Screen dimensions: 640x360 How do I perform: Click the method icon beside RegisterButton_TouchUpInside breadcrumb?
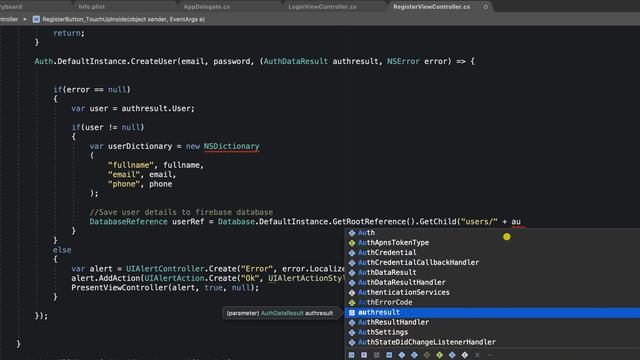click(36, 19)
